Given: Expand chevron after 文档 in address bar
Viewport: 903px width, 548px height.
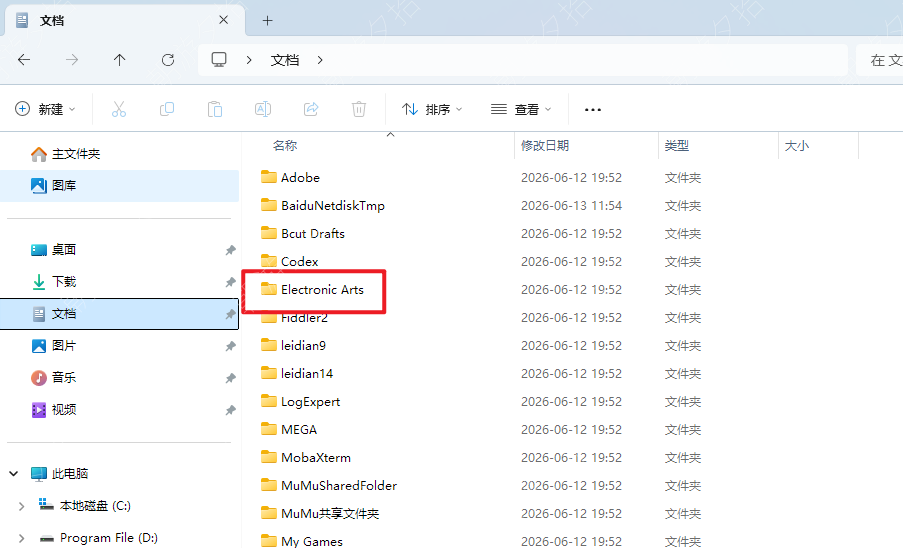Looking at the screenshot, I should [x=320, y=60].
